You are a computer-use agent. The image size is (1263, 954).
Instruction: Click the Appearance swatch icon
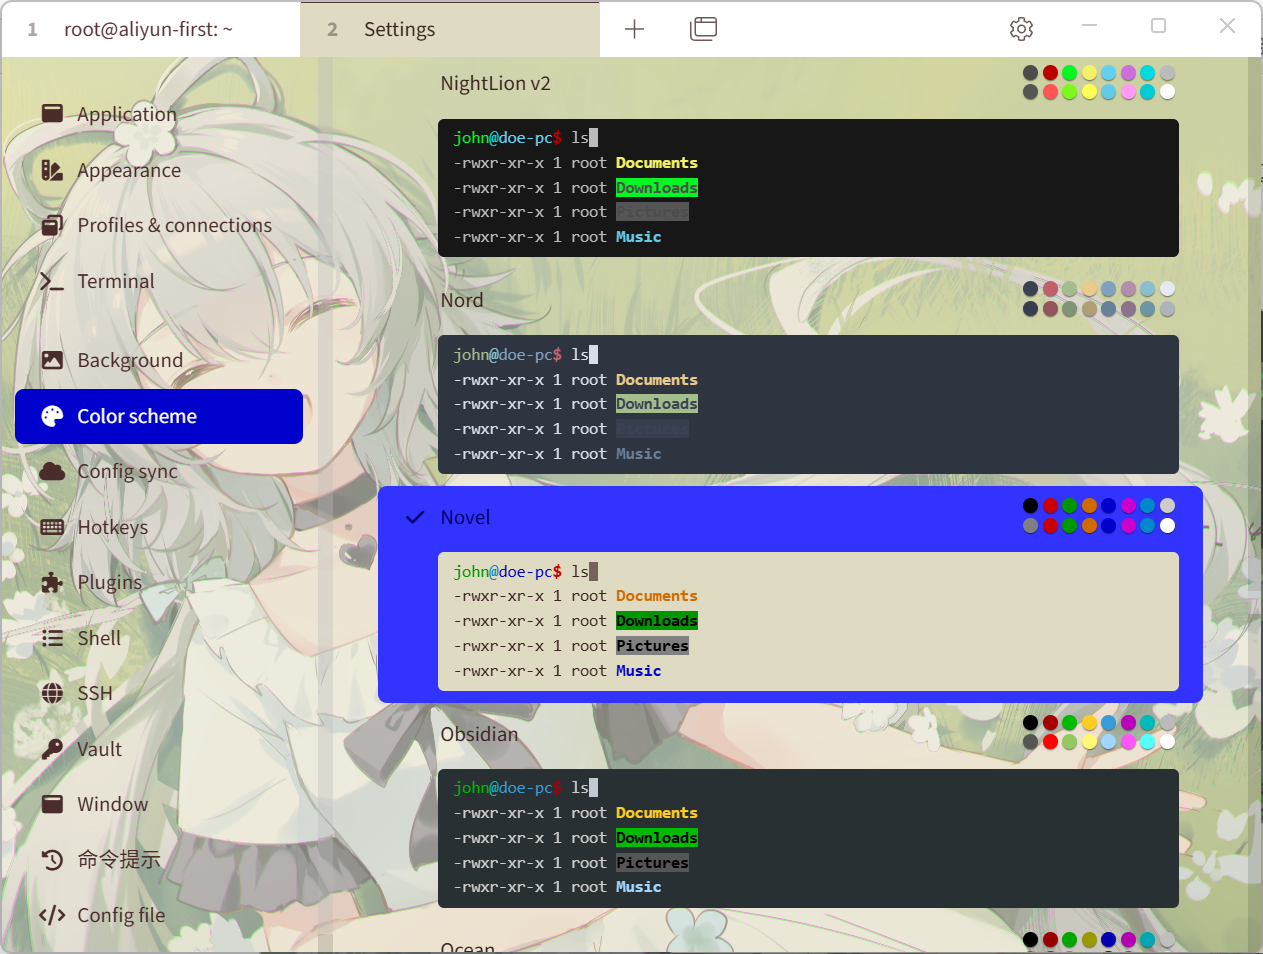53,170
